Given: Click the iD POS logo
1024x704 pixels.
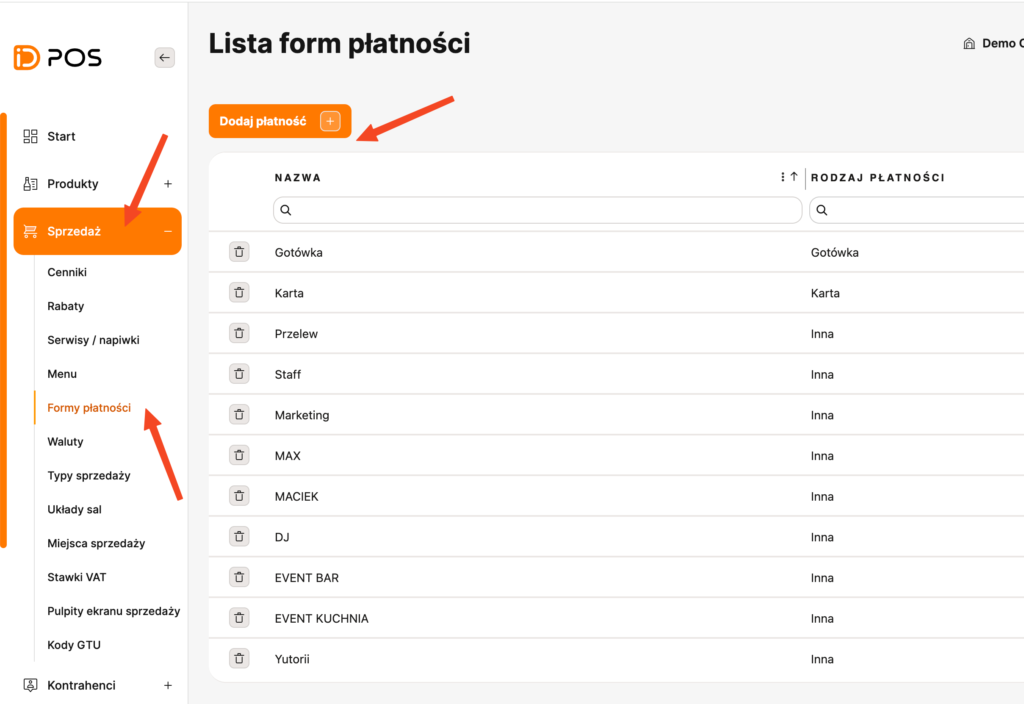Looking at the screenshot, I should click(x=58, y=58).
